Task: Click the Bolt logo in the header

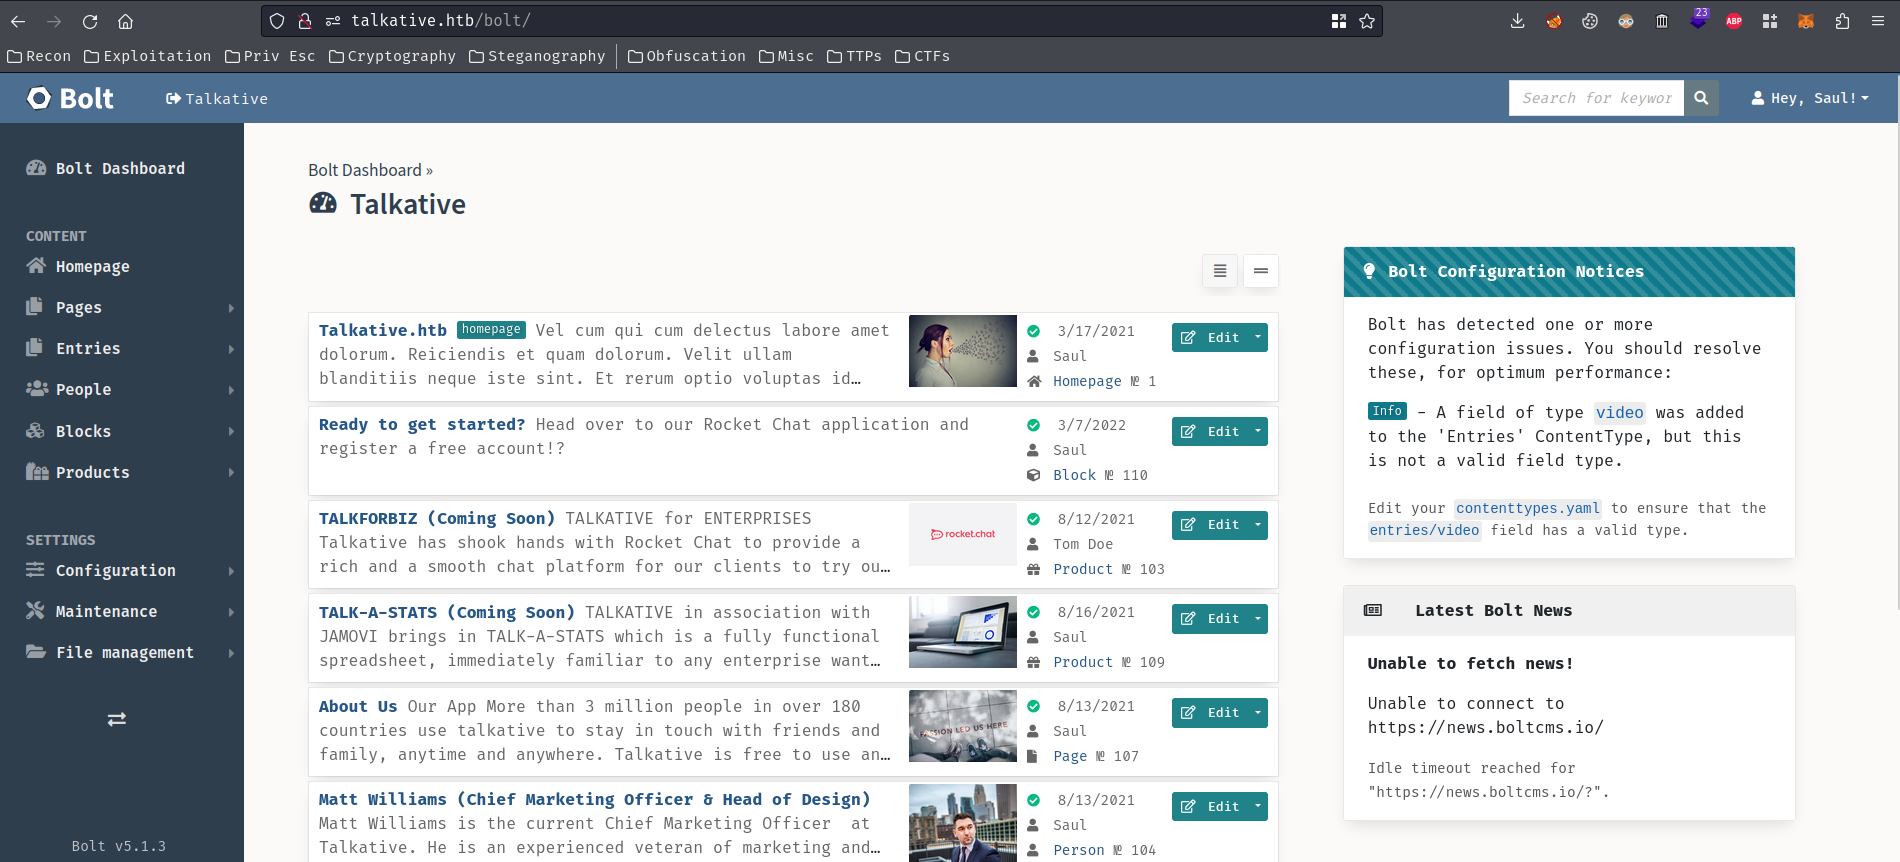Action: click(71, 98)
